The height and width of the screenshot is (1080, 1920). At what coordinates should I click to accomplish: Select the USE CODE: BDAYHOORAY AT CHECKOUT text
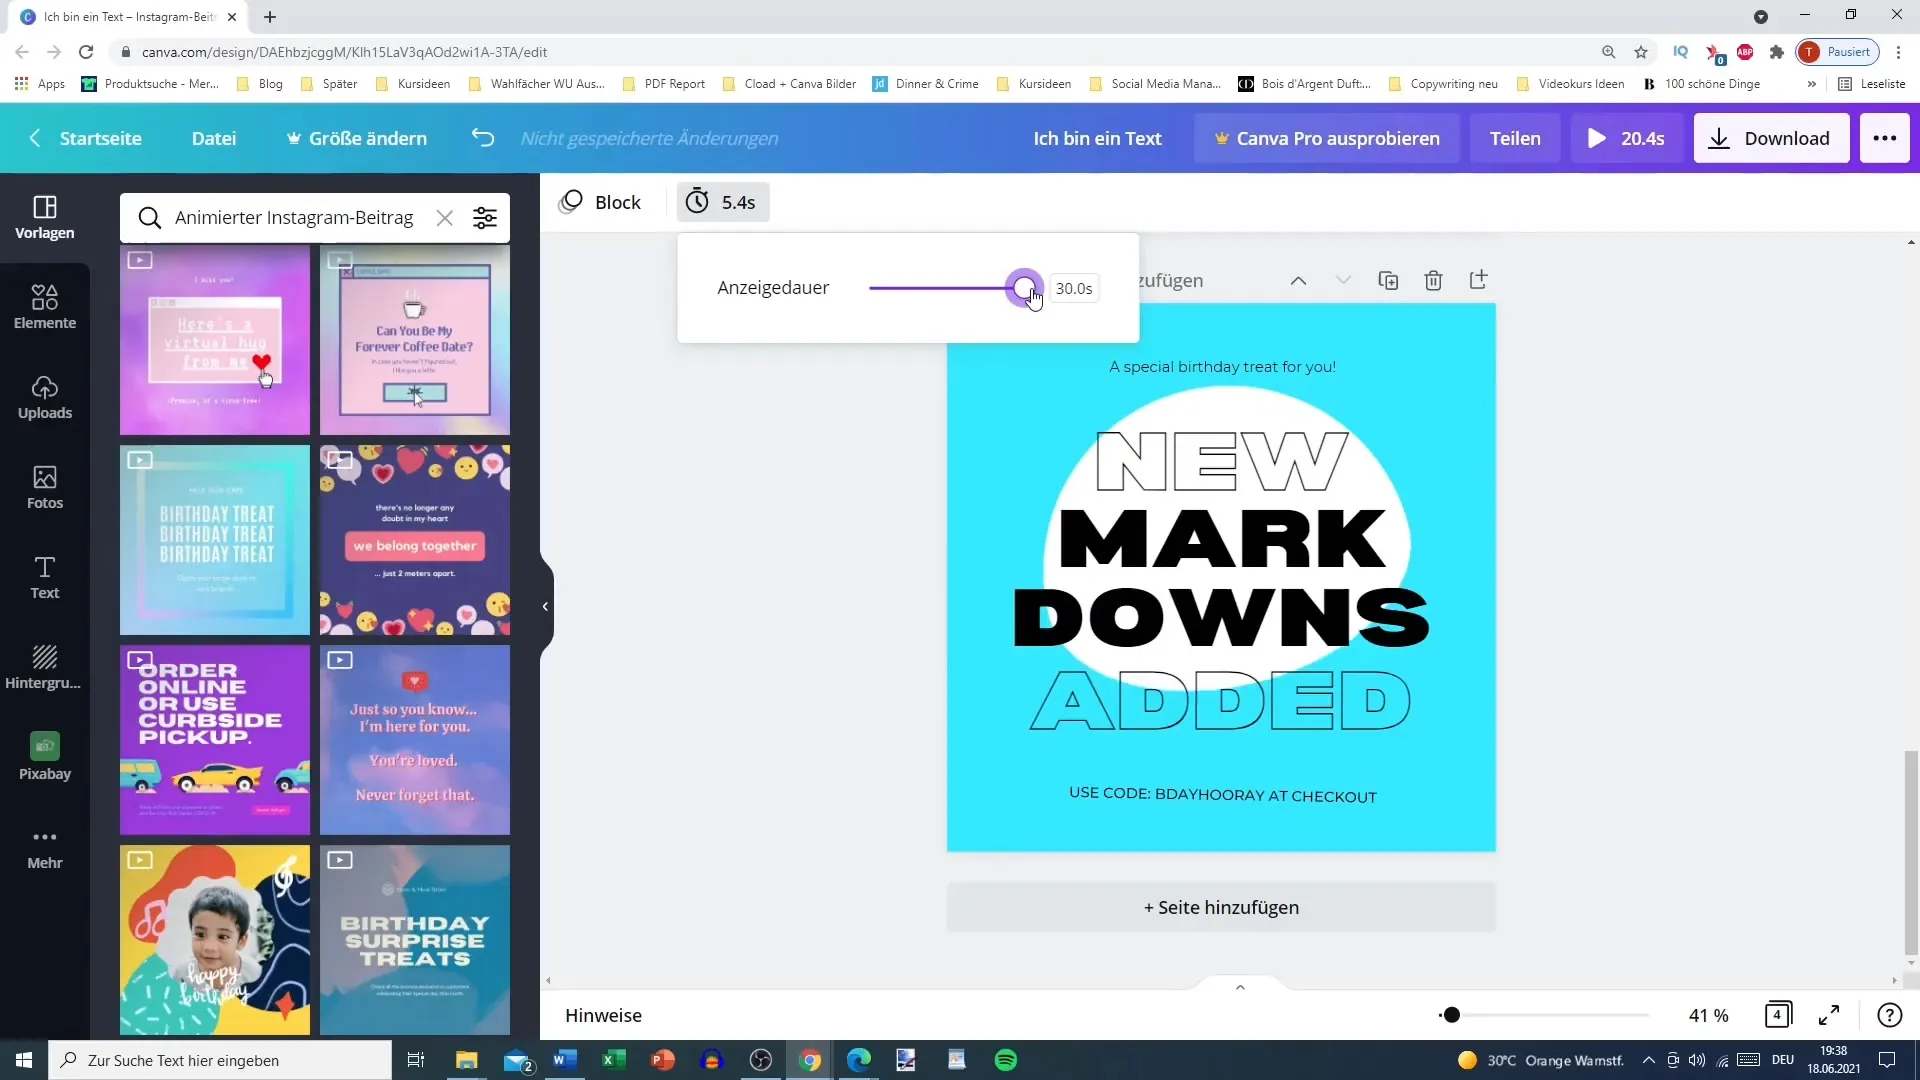[1222, 795]
